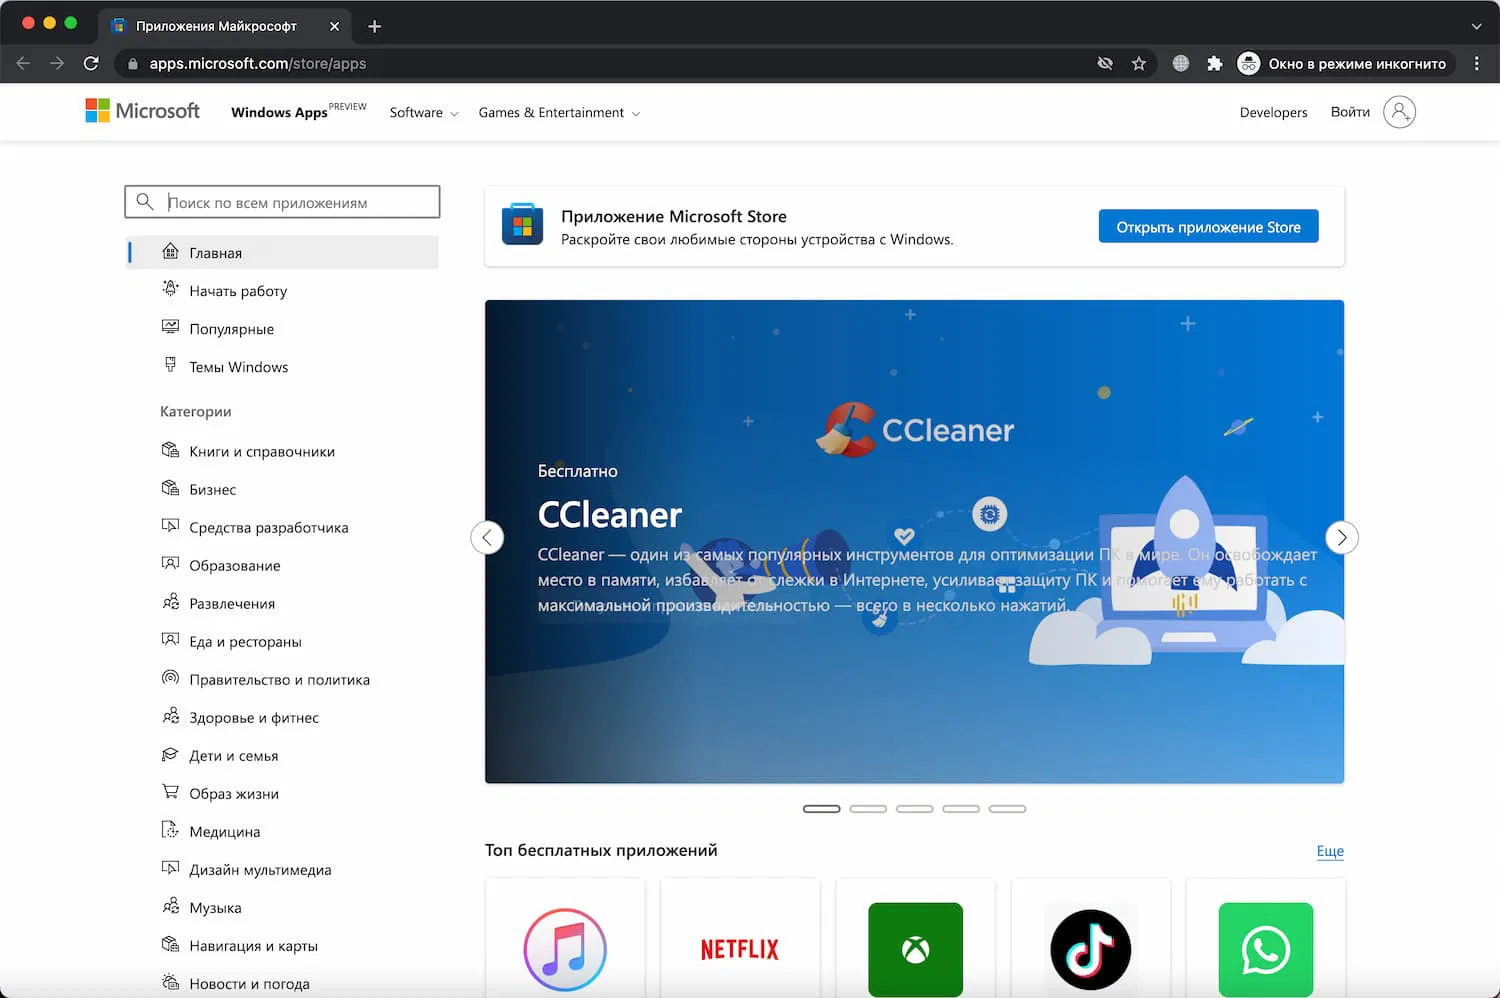
Task: Select Популярные in the sidebar
Action: [283, 328]
